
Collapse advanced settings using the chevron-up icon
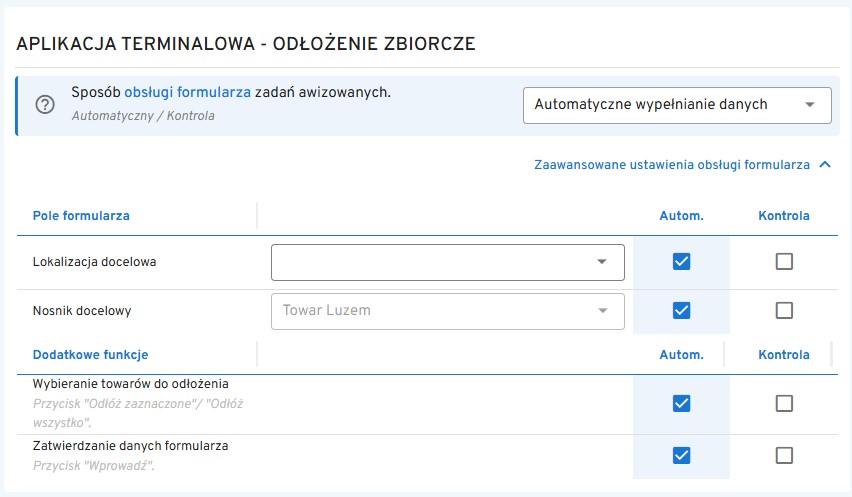825,165
